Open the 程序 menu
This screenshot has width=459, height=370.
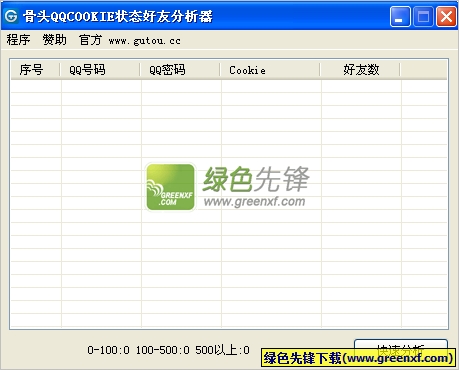click(18, 40)
